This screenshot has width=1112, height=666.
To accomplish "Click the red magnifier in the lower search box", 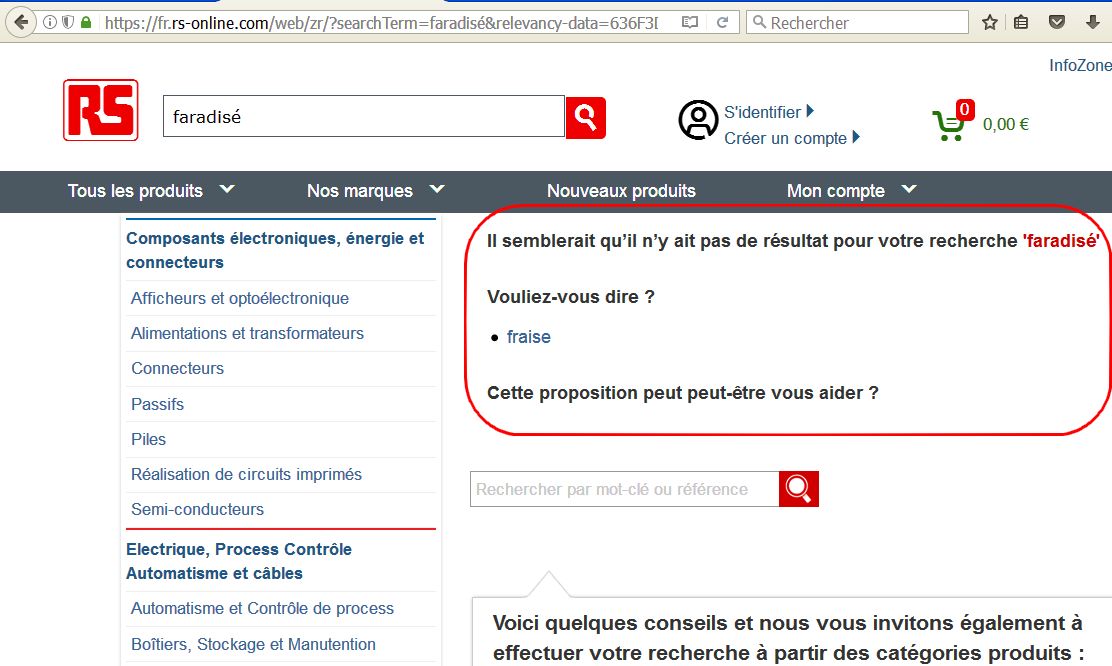I will coord(799,489).
